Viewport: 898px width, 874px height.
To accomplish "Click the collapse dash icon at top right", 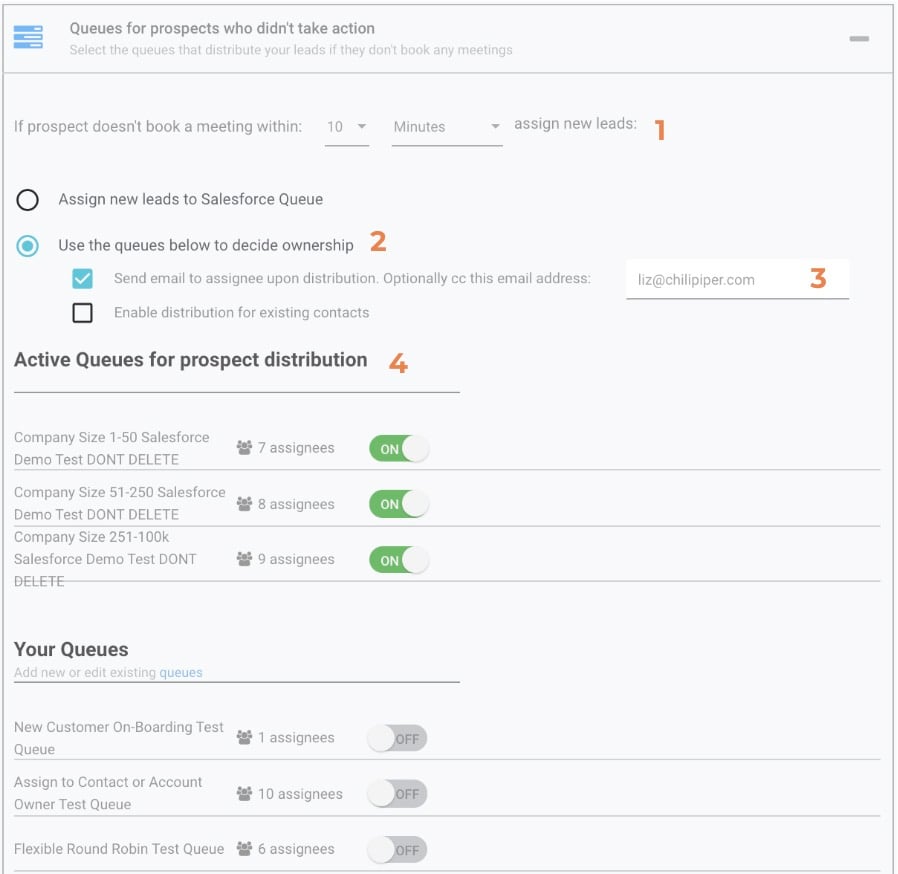I will click(x=858, y=40).
